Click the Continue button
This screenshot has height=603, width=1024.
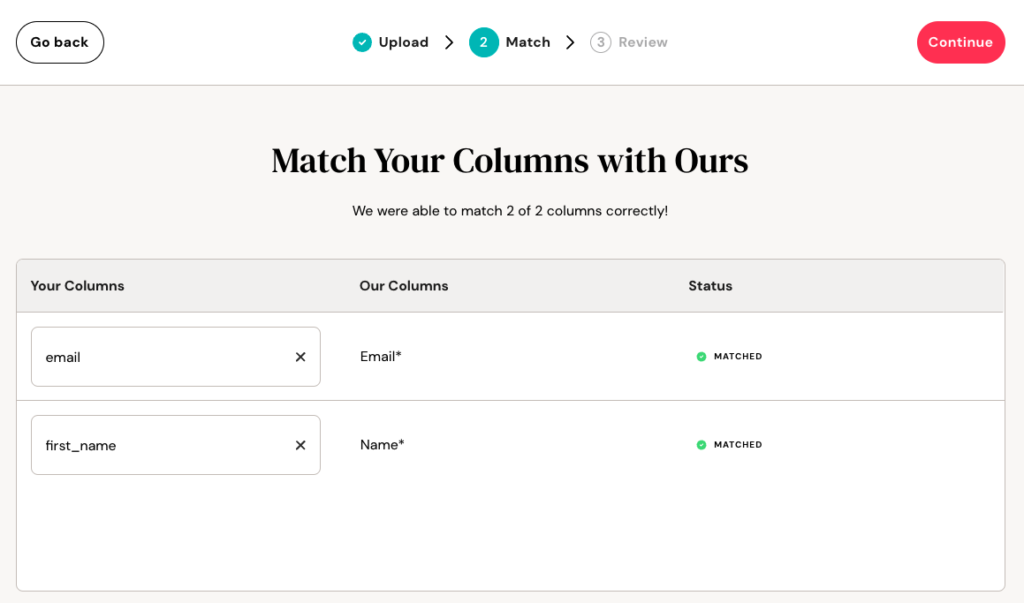pos(960,42)
